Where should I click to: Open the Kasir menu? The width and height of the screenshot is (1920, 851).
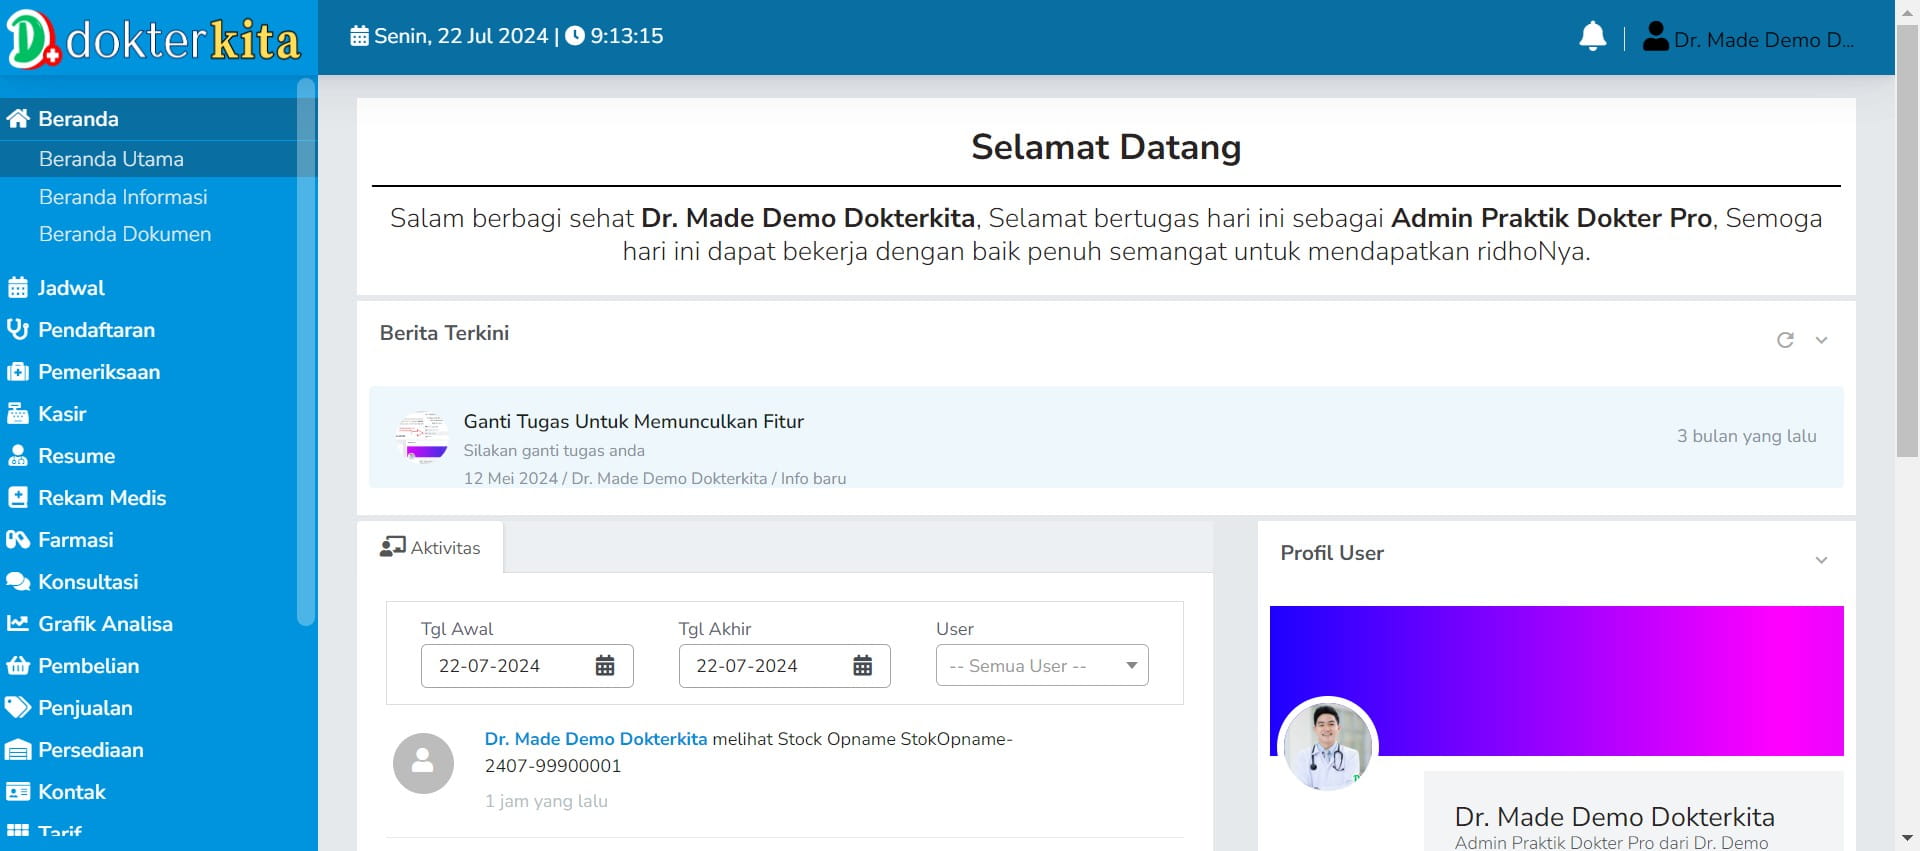point(62,414)
